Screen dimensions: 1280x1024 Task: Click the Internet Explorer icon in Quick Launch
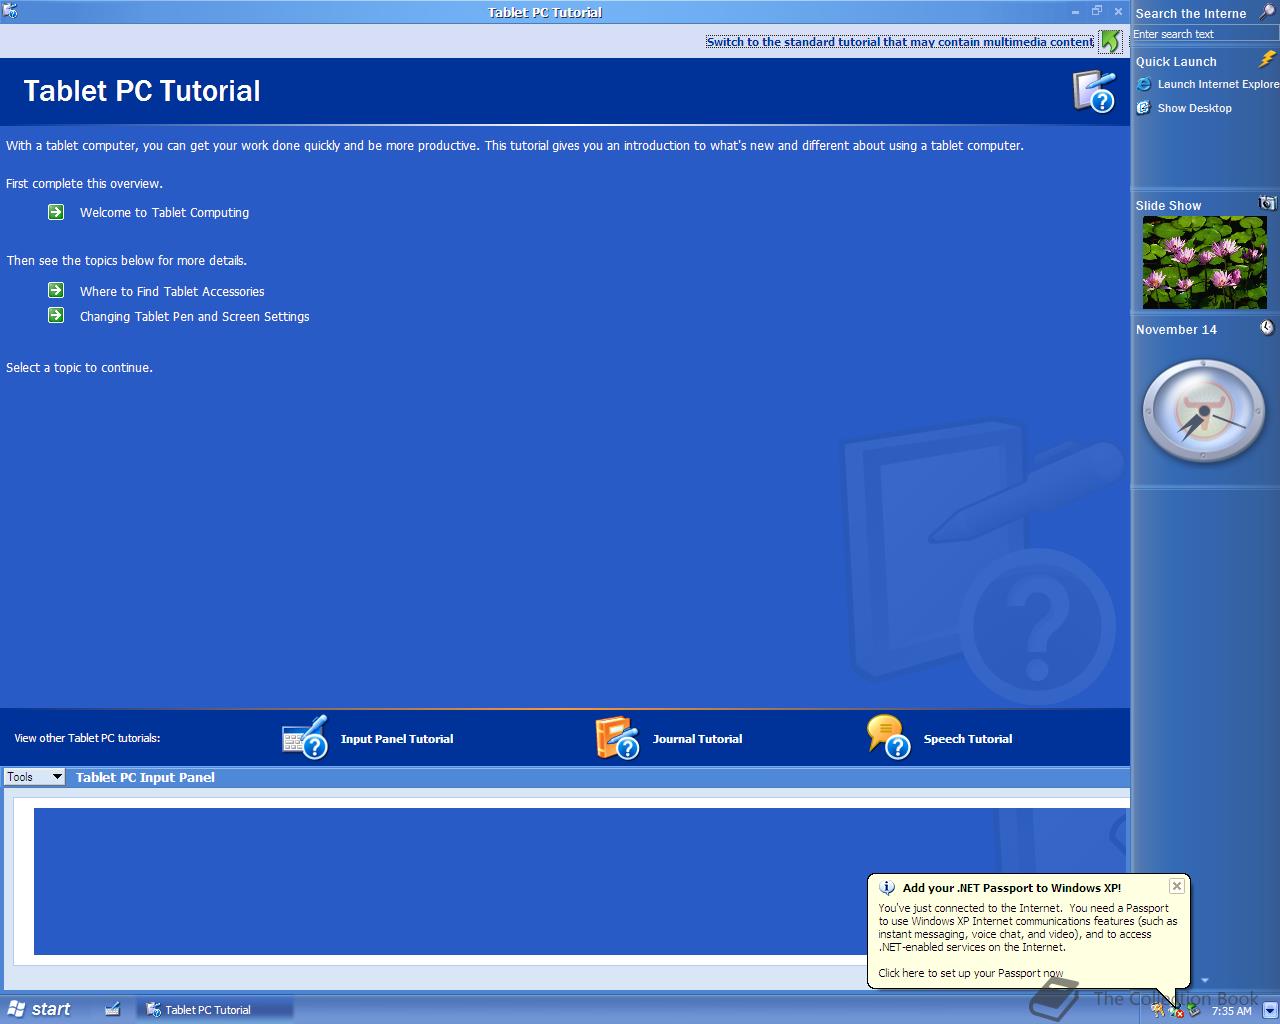point(1144,84)
